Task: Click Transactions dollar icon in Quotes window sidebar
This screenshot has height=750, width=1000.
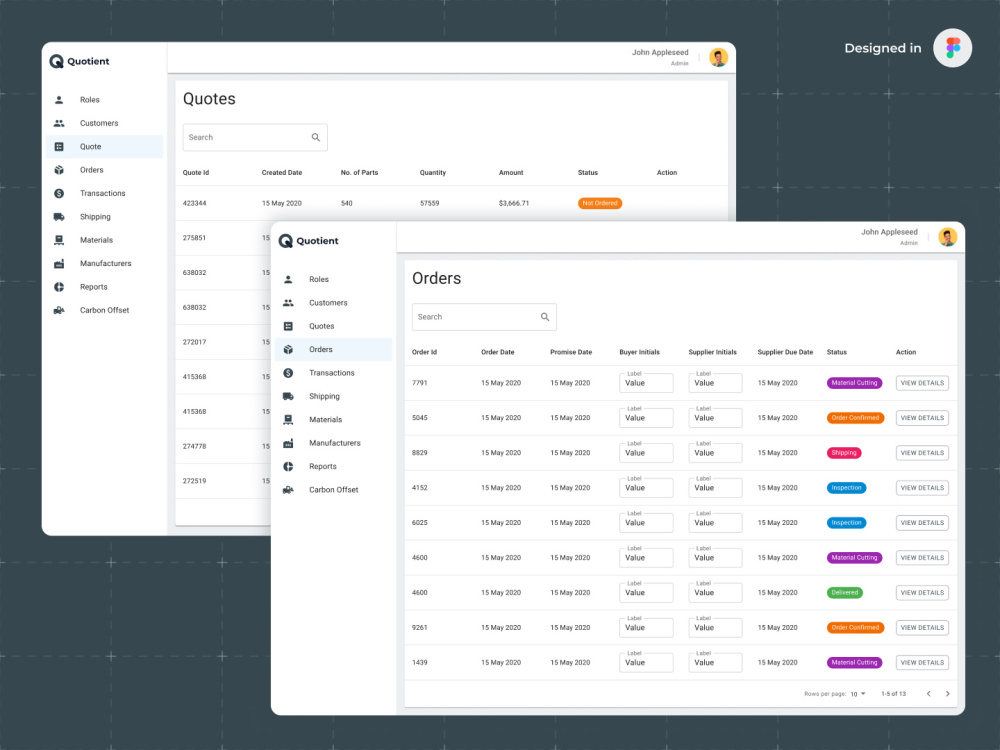Action: click(59, 193)
